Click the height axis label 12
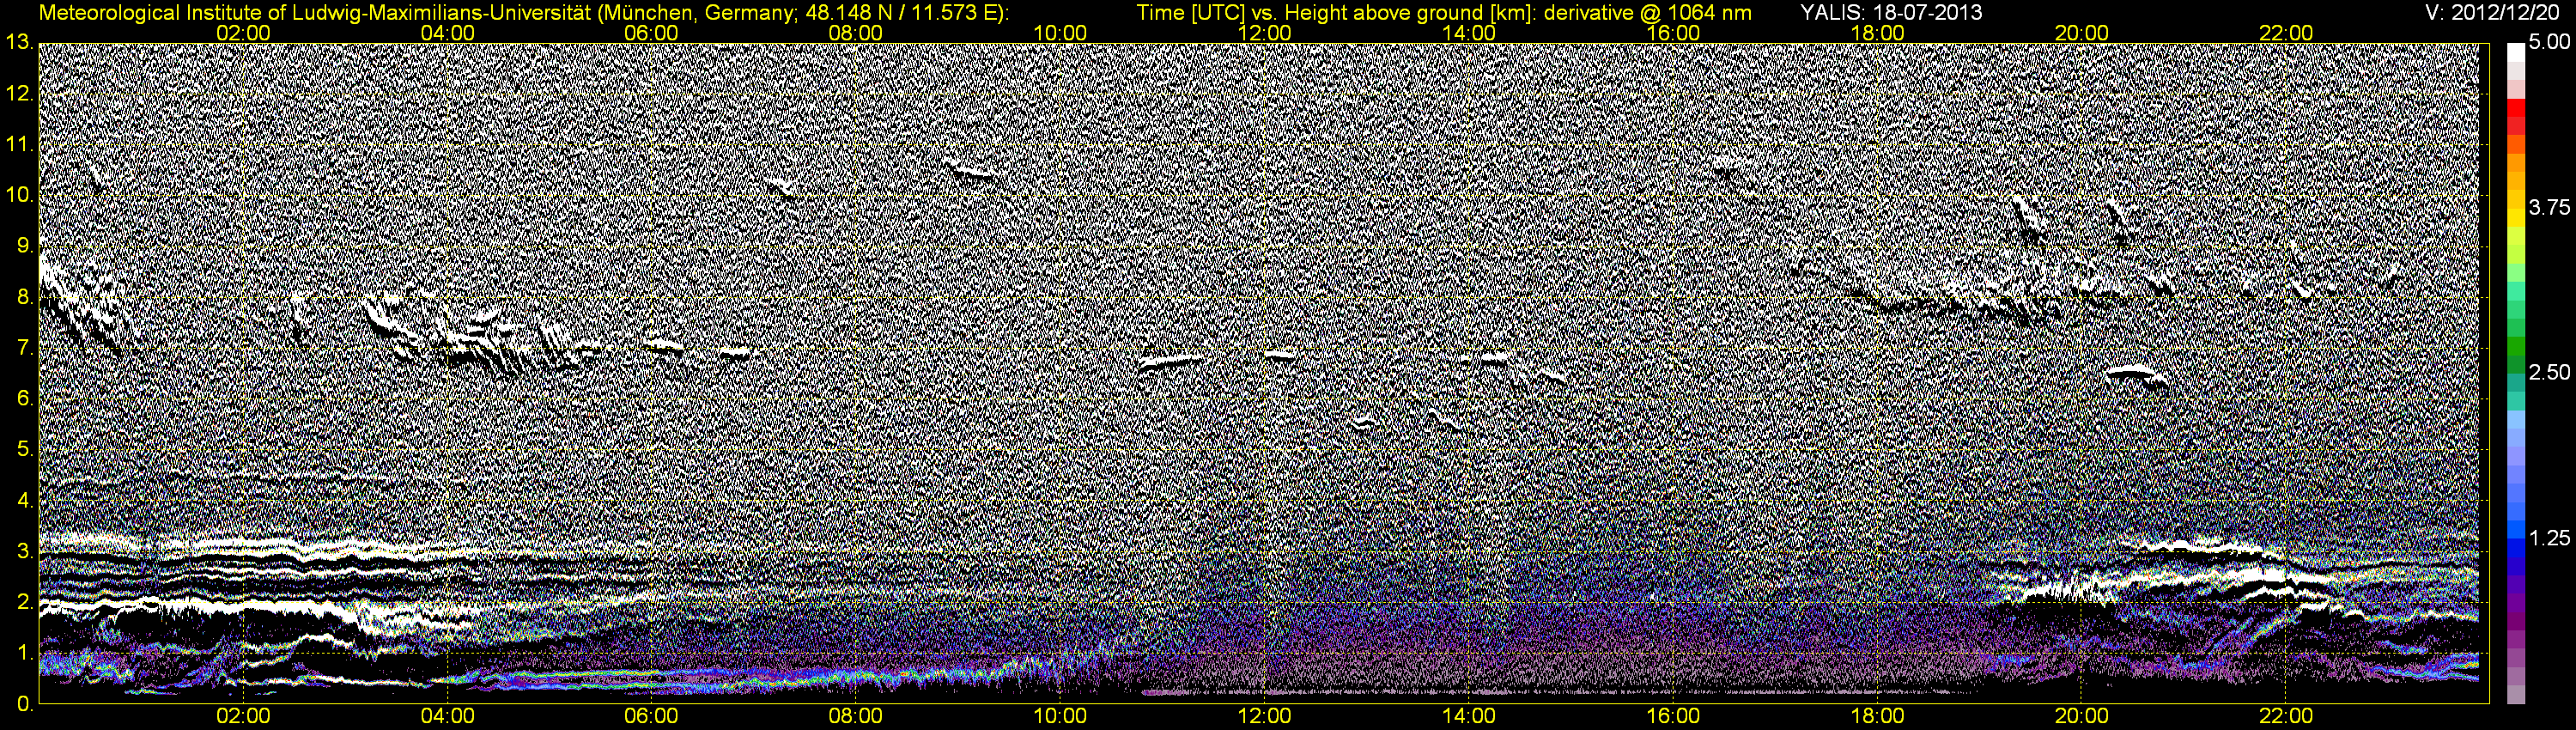 click(18, 94)
